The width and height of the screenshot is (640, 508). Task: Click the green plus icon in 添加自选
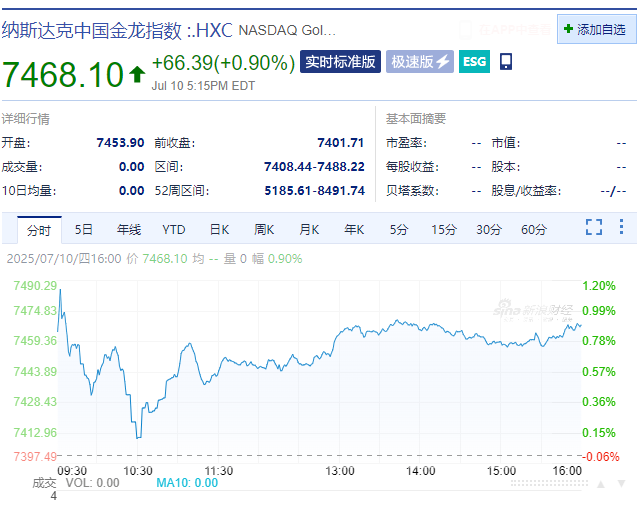pyautogui.click(x=568, y=29)
